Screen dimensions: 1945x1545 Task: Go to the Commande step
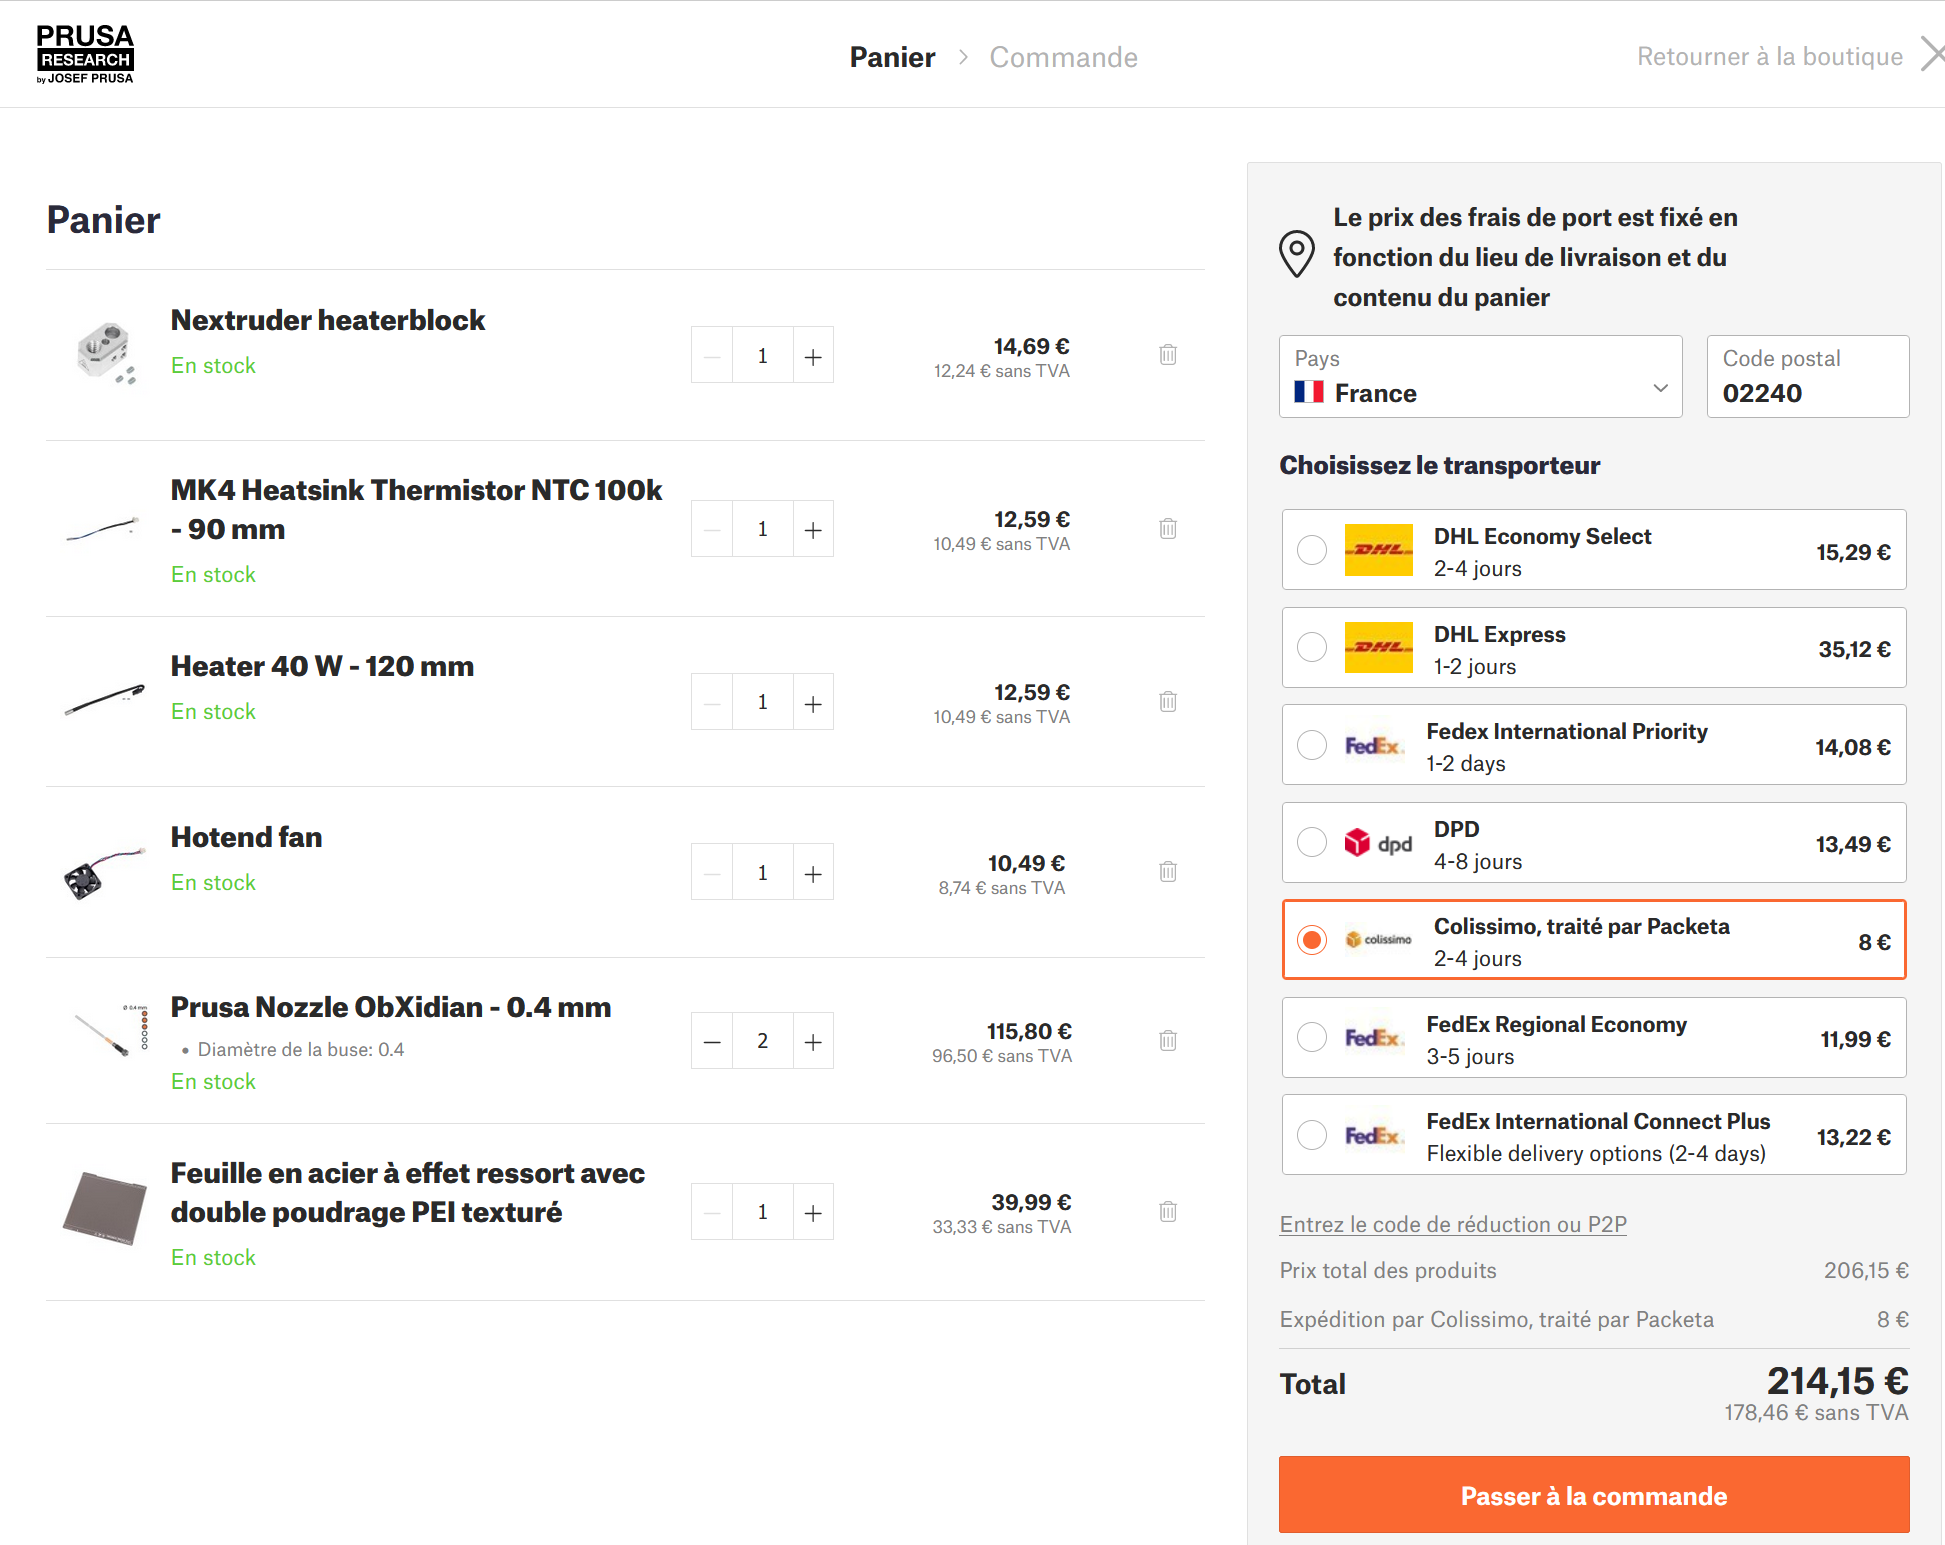[1063, 57]
